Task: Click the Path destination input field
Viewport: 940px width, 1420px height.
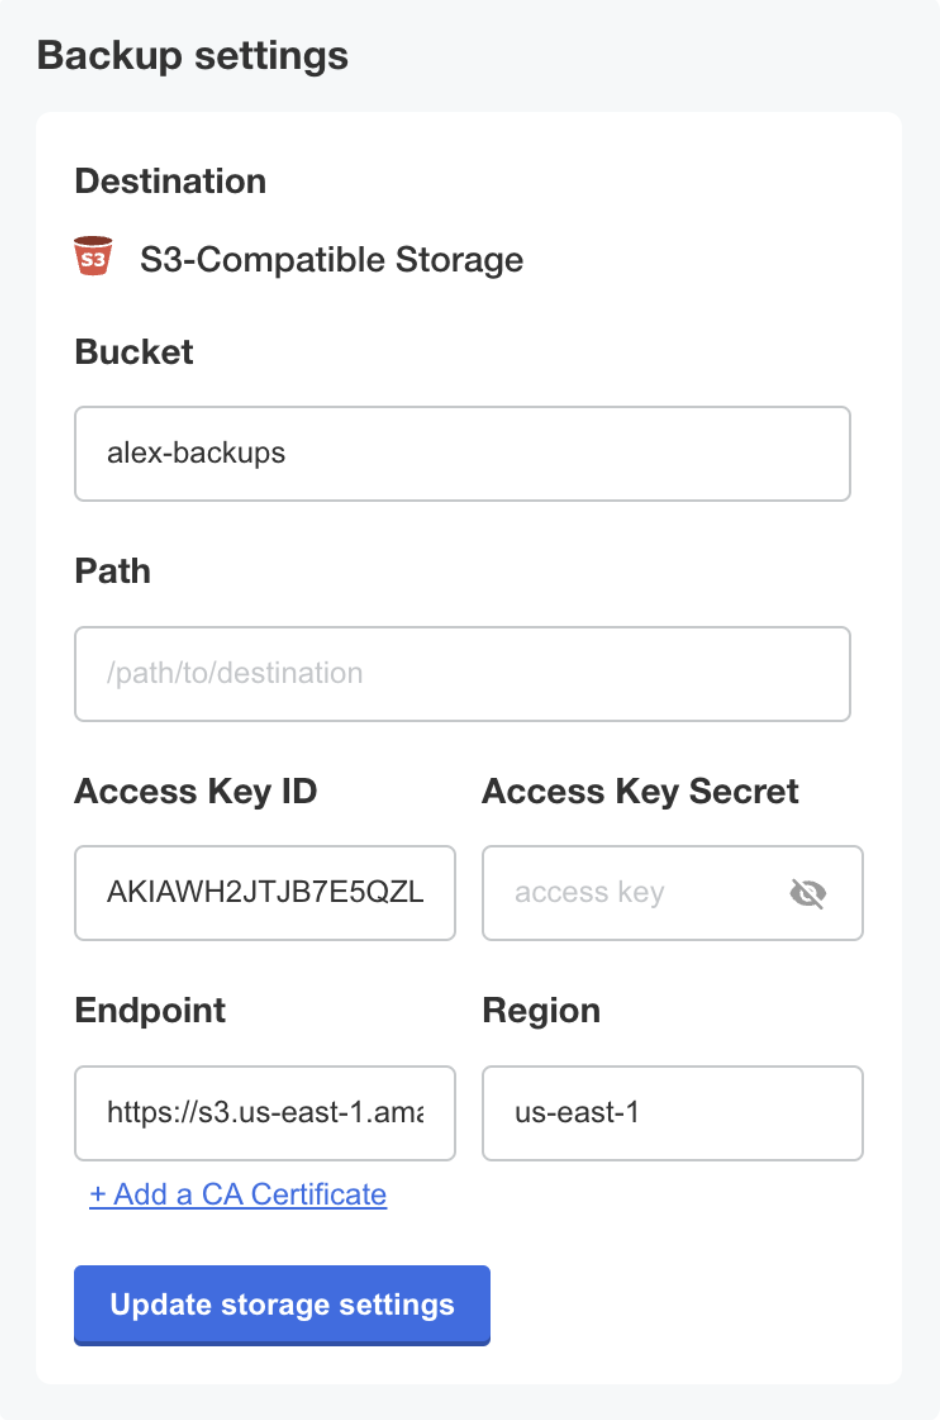Action: 461,673
